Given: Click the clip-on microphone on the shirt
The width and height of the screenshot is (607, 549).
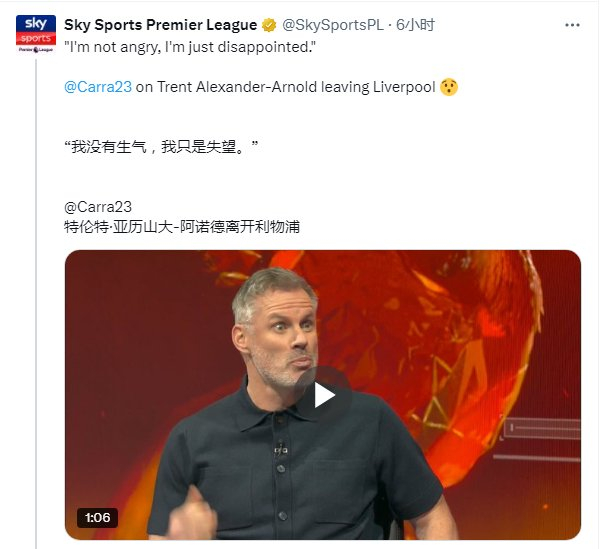Looking at the screenshot, I should tap(281, 449).
